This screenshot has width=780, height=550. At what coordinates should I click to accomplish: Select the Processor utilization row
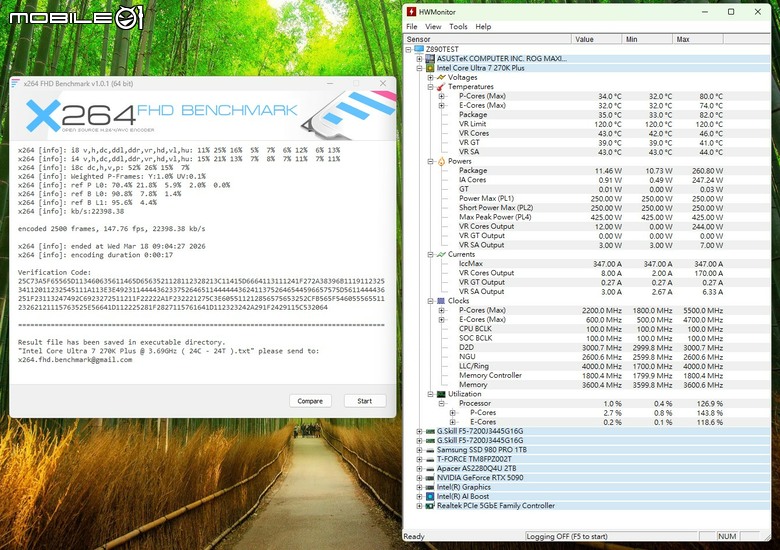[x=588, y=403]
